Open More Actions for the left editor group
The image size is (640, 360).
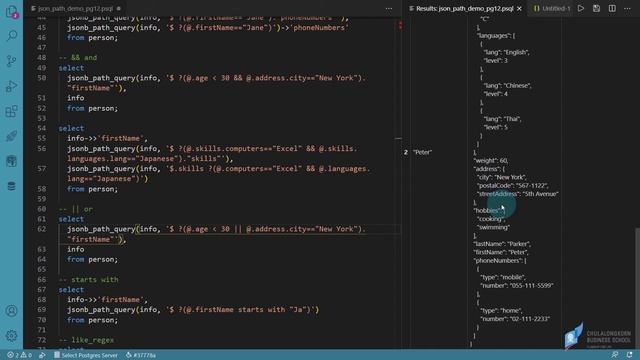tap(389, 8)
